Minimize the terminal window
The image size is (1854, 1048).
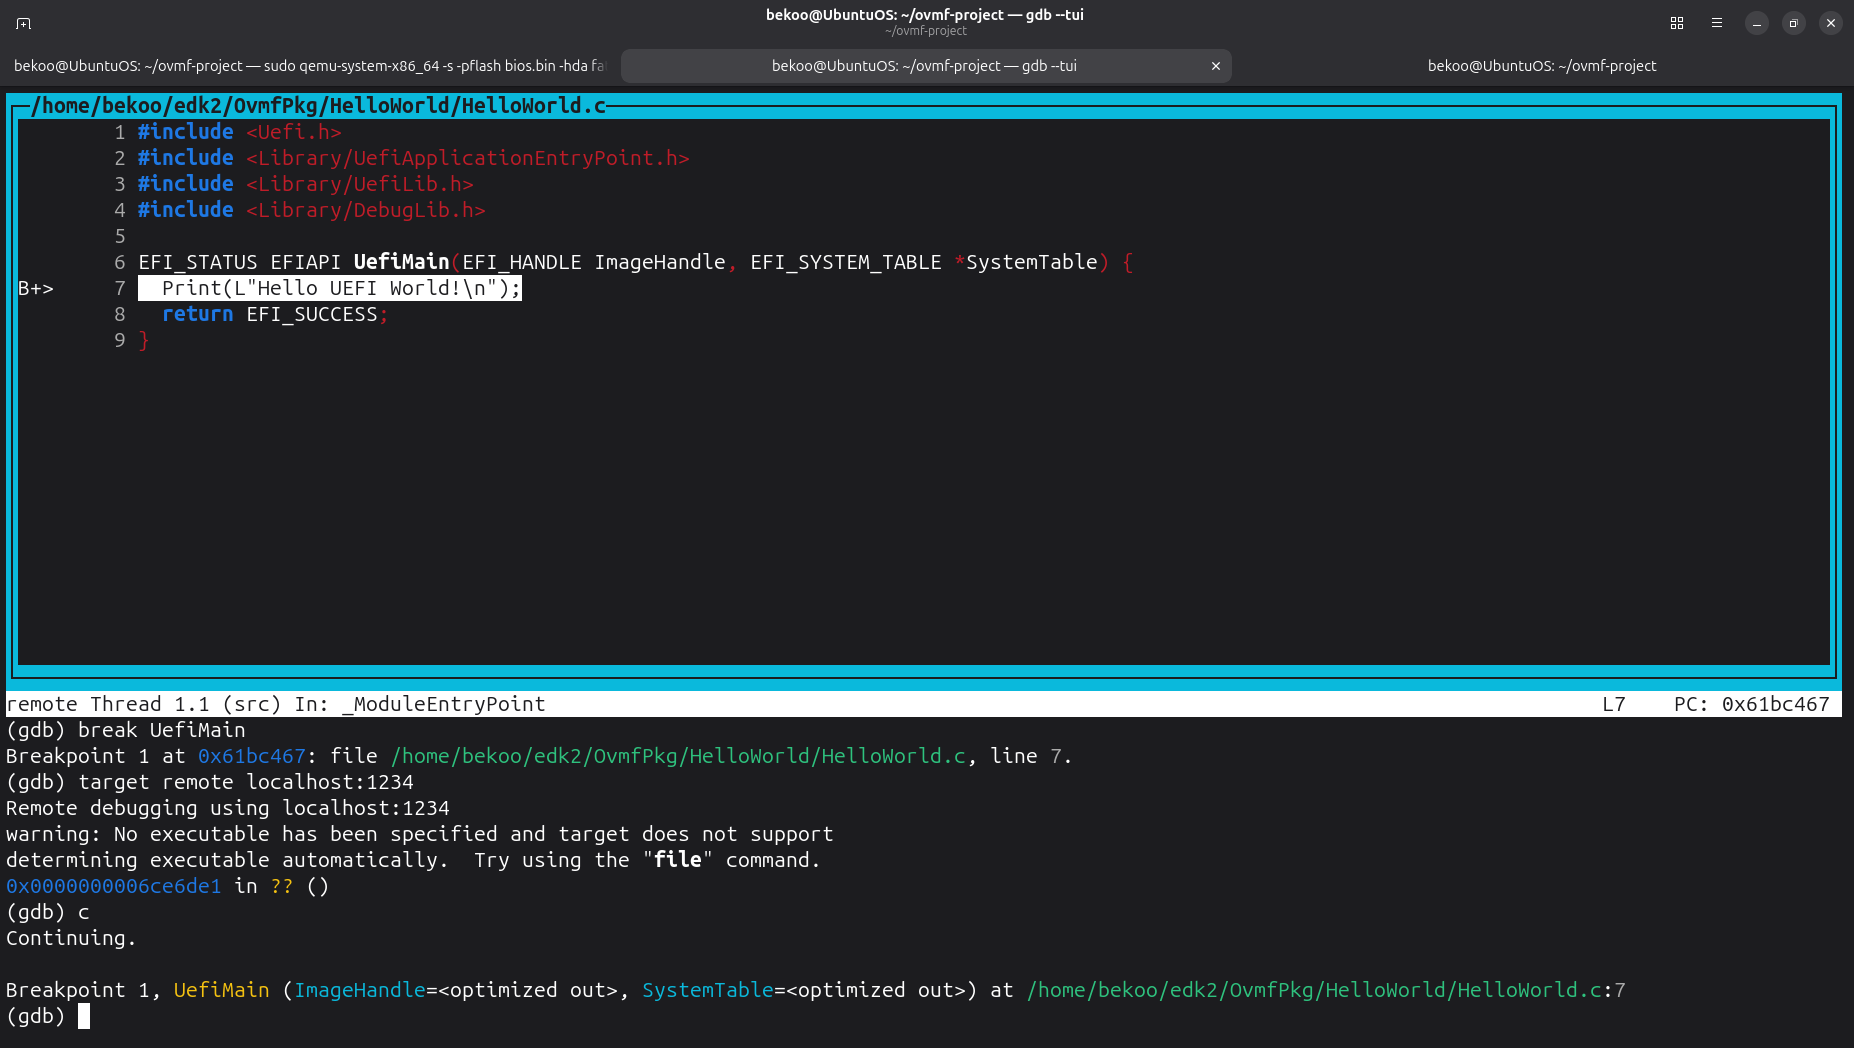1757,23
